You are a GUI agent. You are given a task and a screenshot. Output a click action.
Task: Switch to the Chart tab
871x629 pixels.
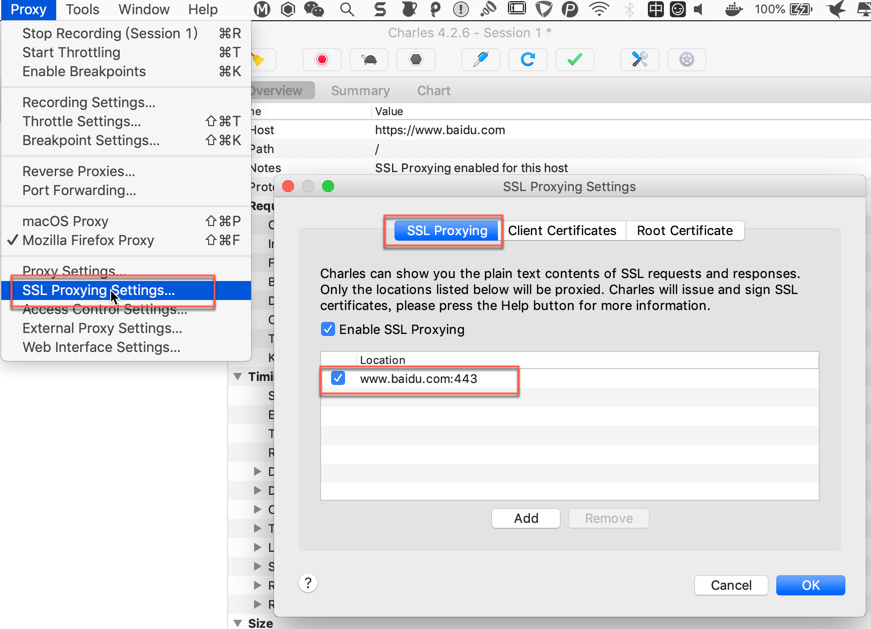434,91
